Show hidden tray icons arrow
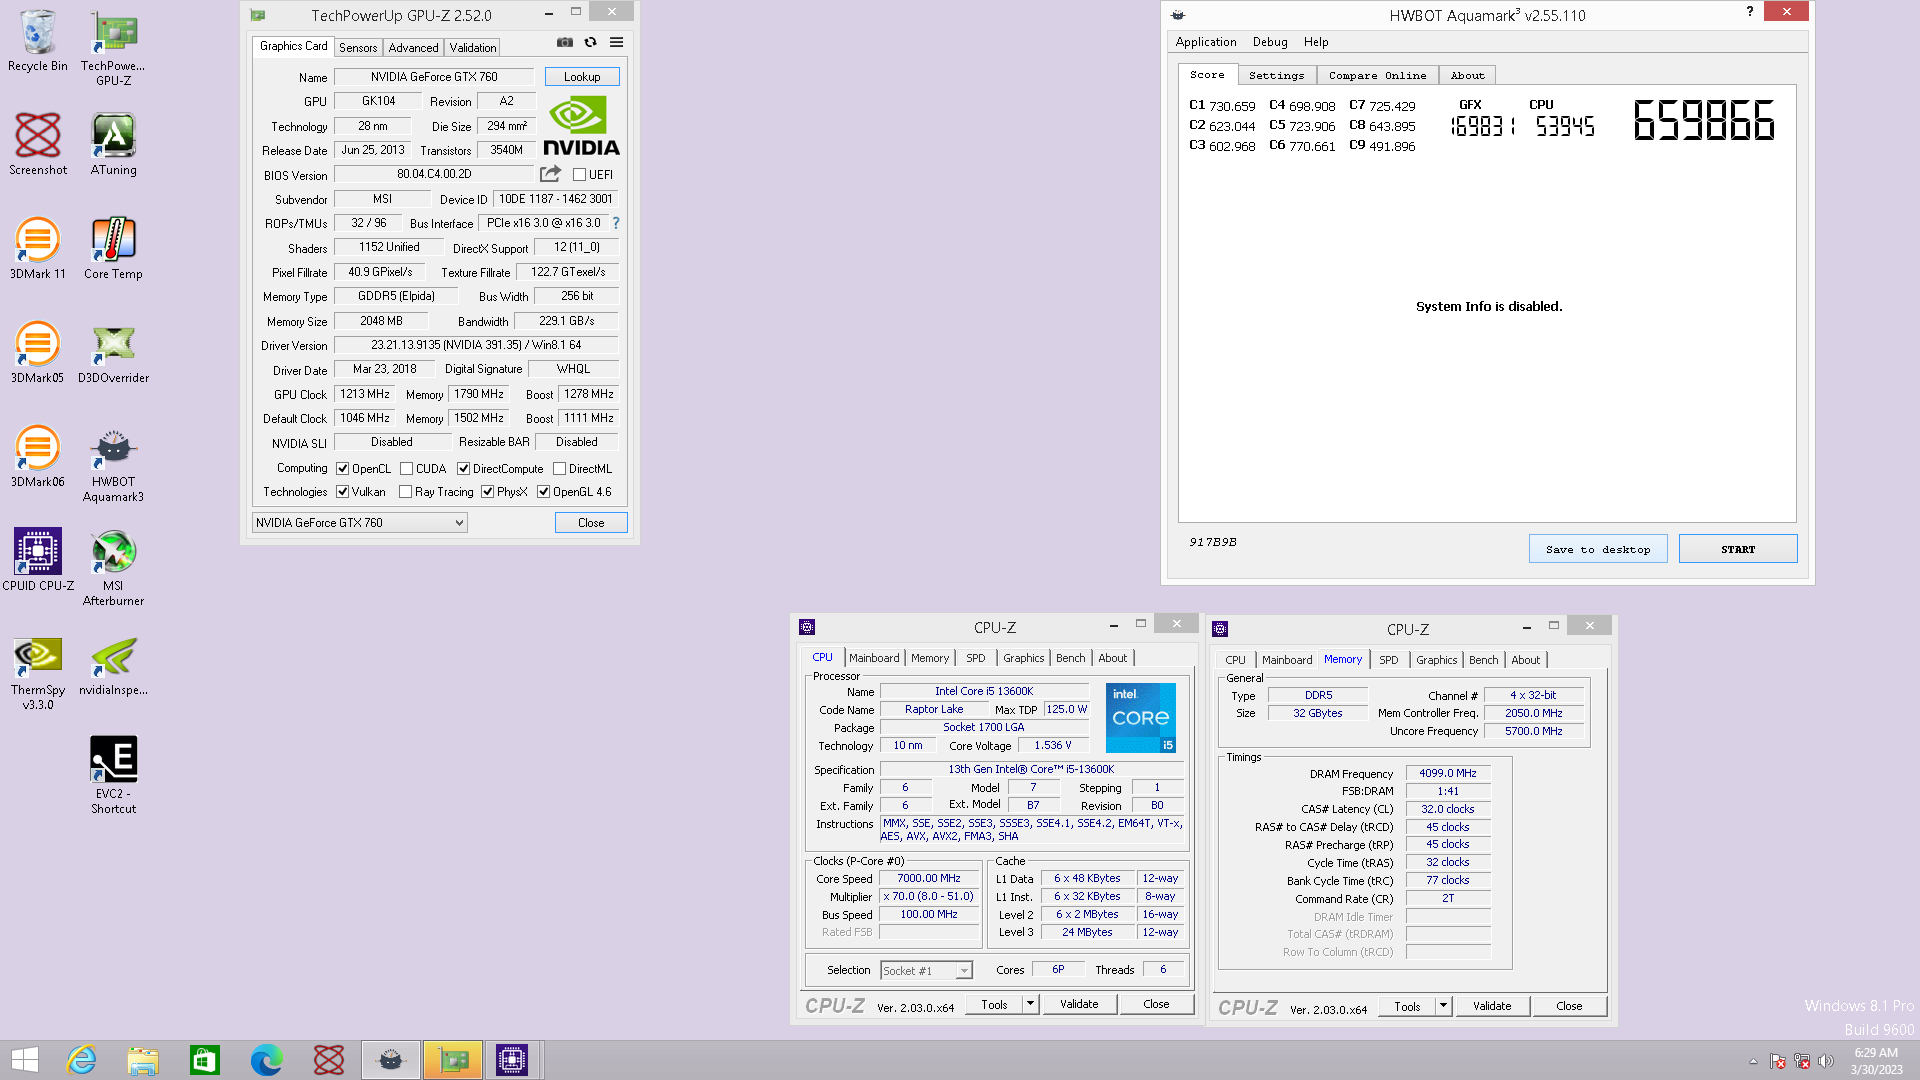This screenshot has height=1080, width=1920. pos(1753,1061)
